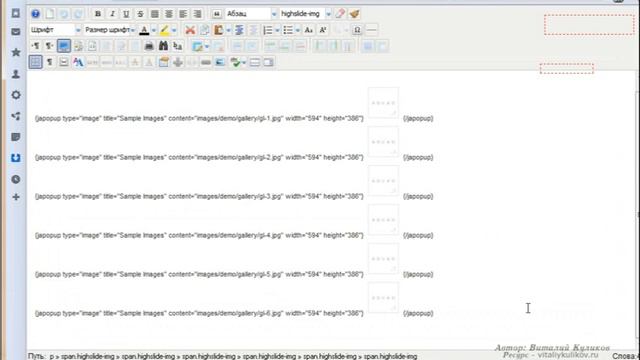Image resolution: width=640 pixels, height=360 pixels.
Task: Click the gl-6.jpg japopup shortcode text
Action: tap(199, 313)
